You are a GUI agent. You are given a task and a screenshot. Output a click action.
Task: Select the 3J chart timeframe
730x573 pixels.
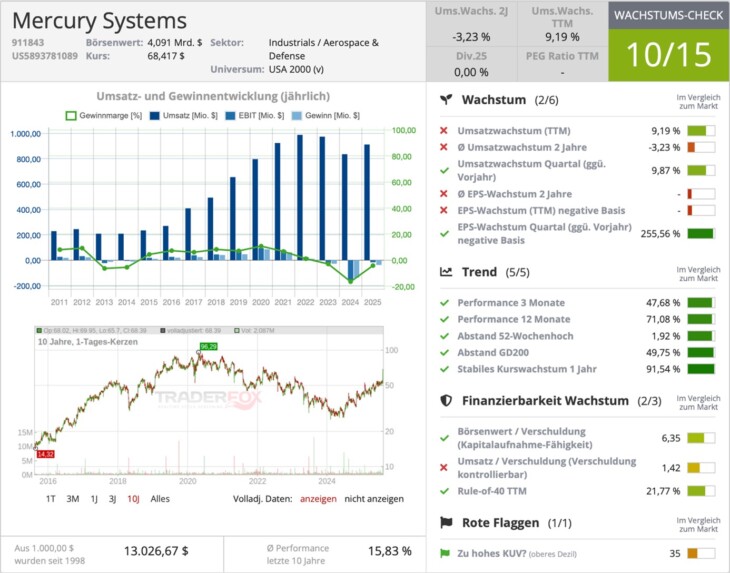[112, 499]
